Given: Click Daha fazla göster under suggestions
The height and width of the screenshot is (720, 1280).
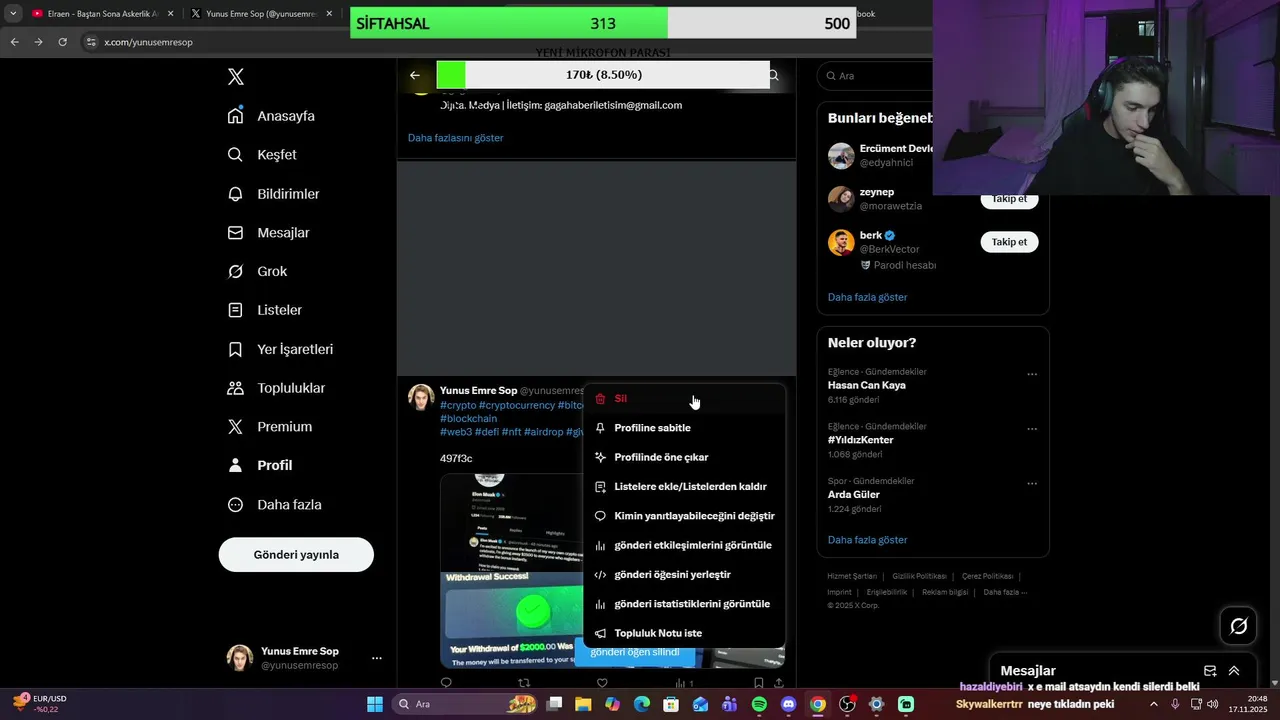Looking at the screenshot, I should [867, 297].
